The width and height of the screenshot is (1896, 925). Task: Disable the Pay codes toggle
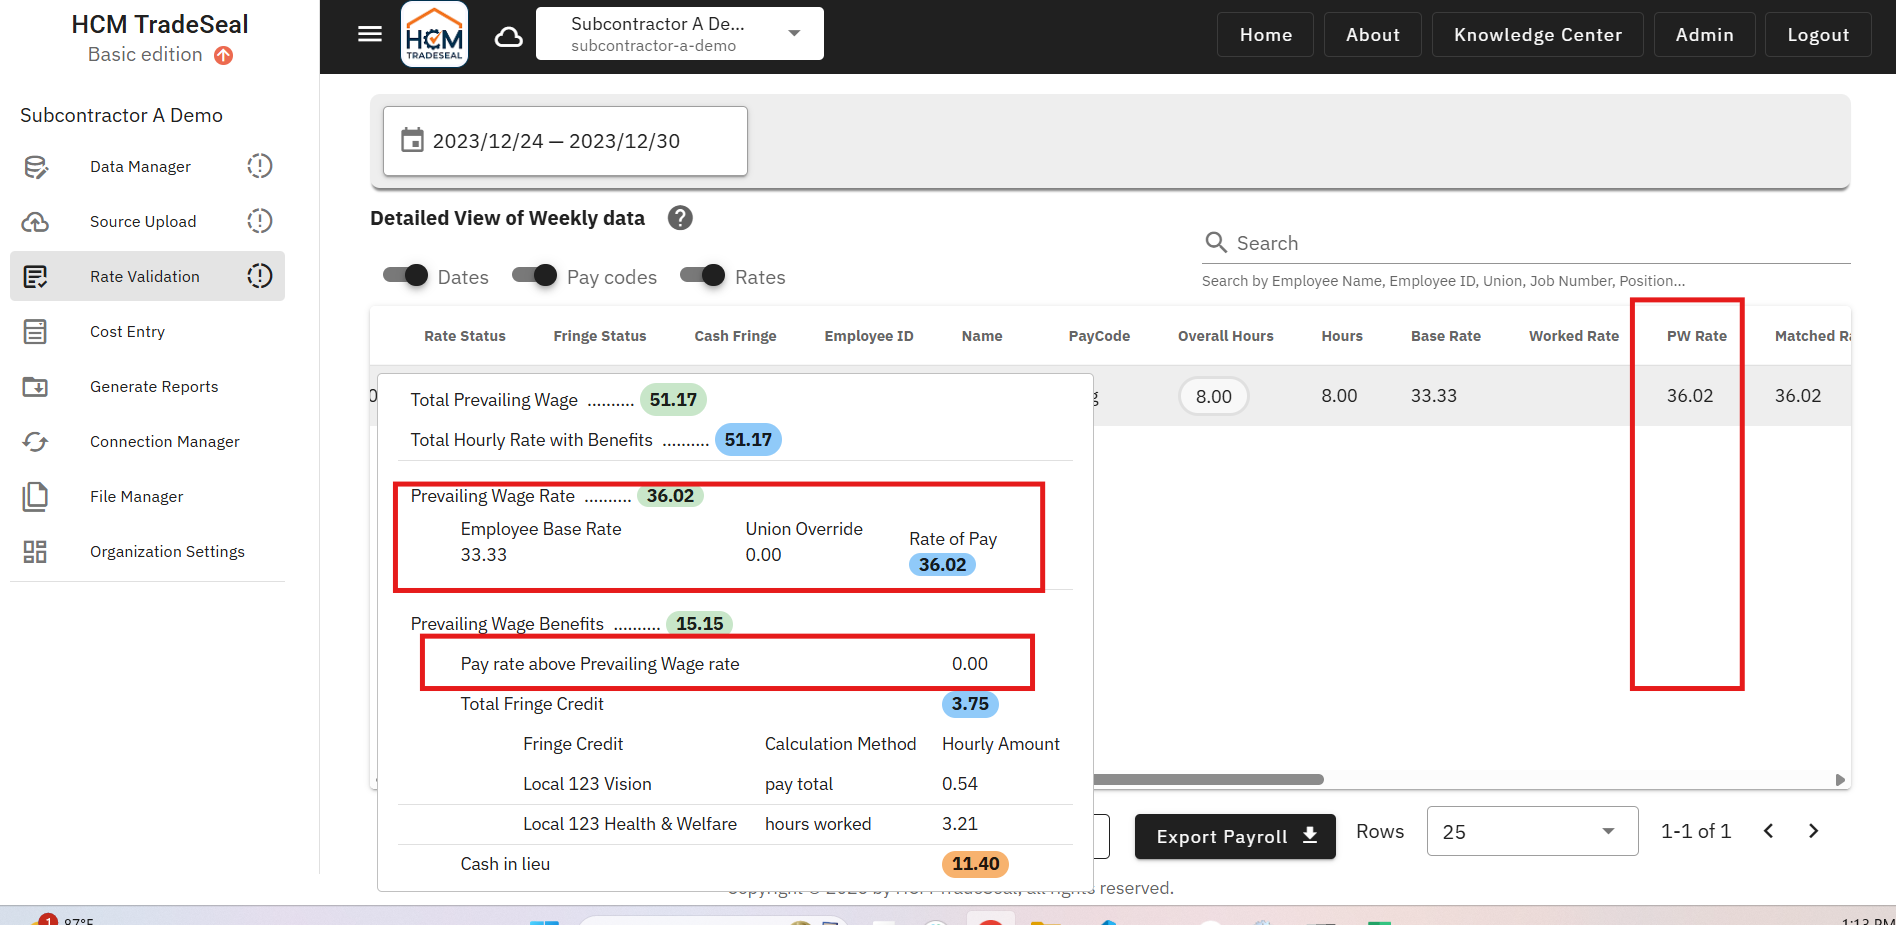[x=535, y=276]
